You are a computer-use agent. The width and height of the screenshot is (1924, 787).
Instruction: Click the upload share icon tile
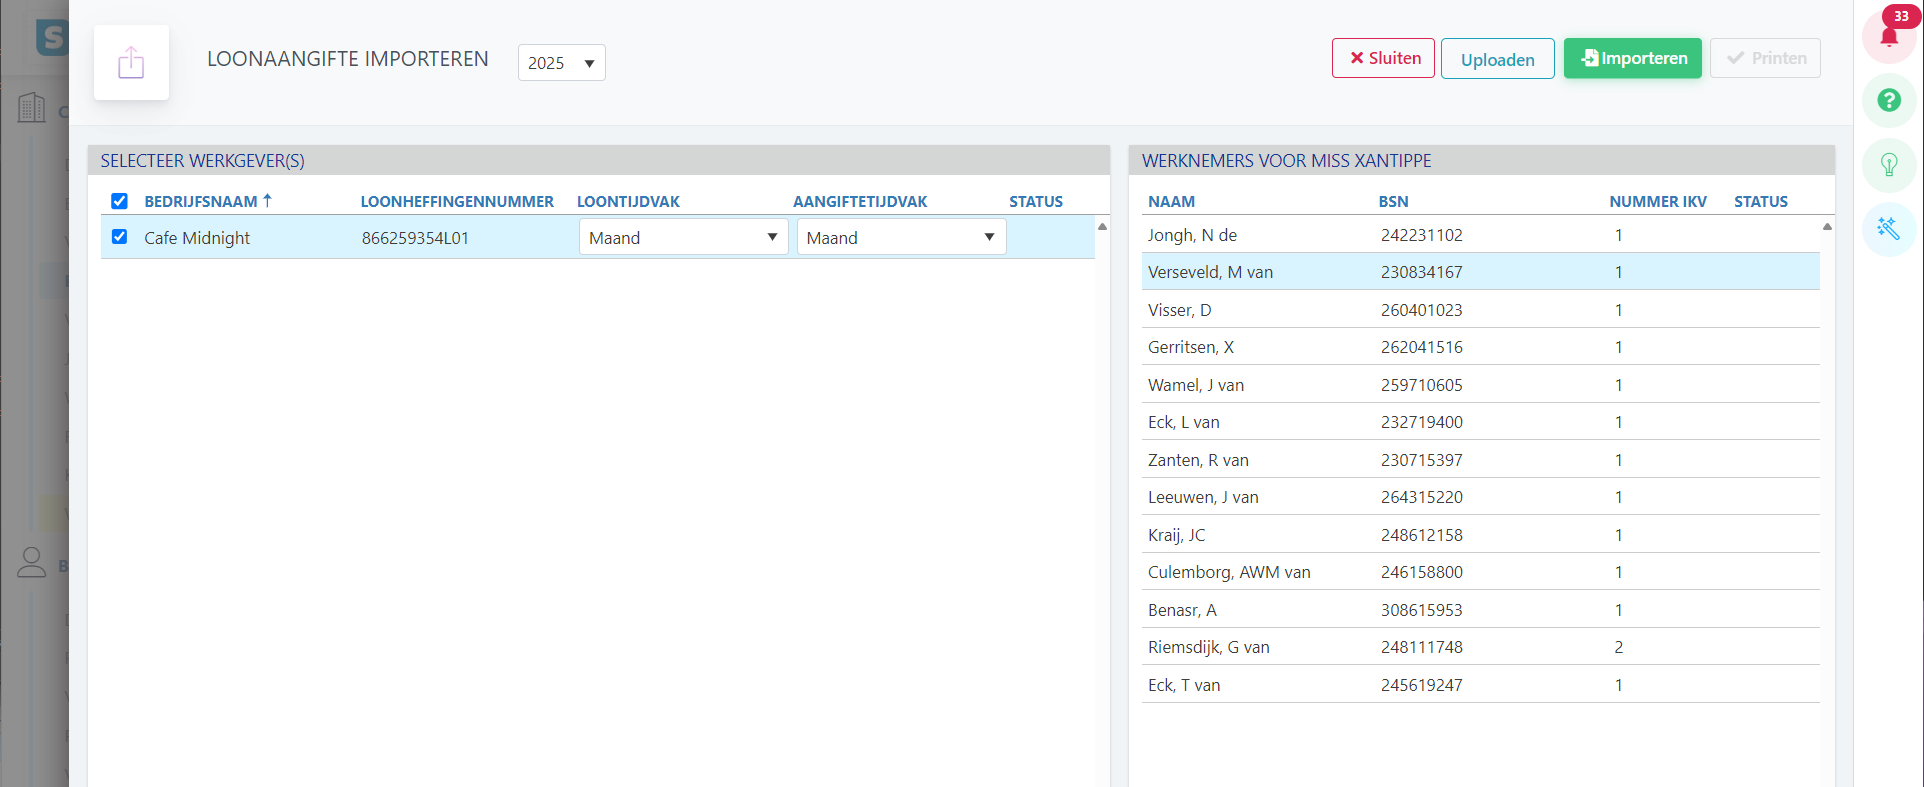131,63
